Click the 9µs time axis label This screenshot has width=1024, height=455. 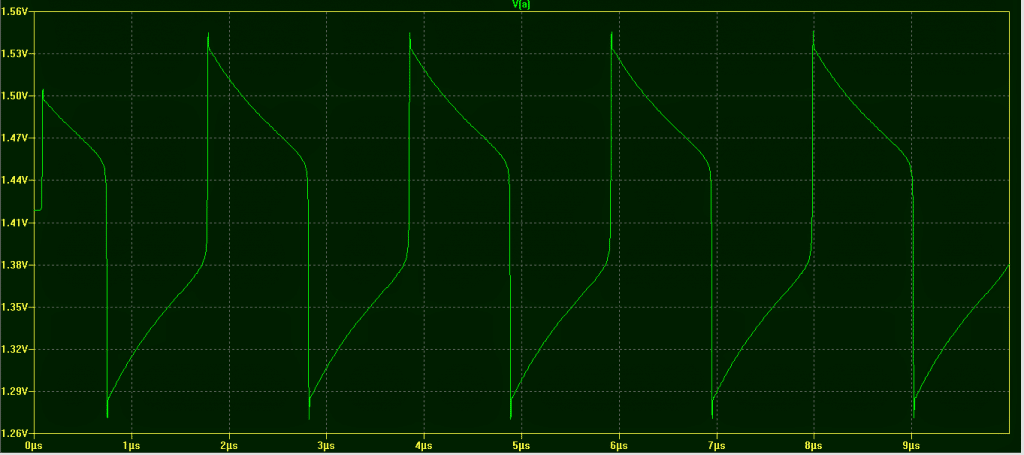point(911,443)
